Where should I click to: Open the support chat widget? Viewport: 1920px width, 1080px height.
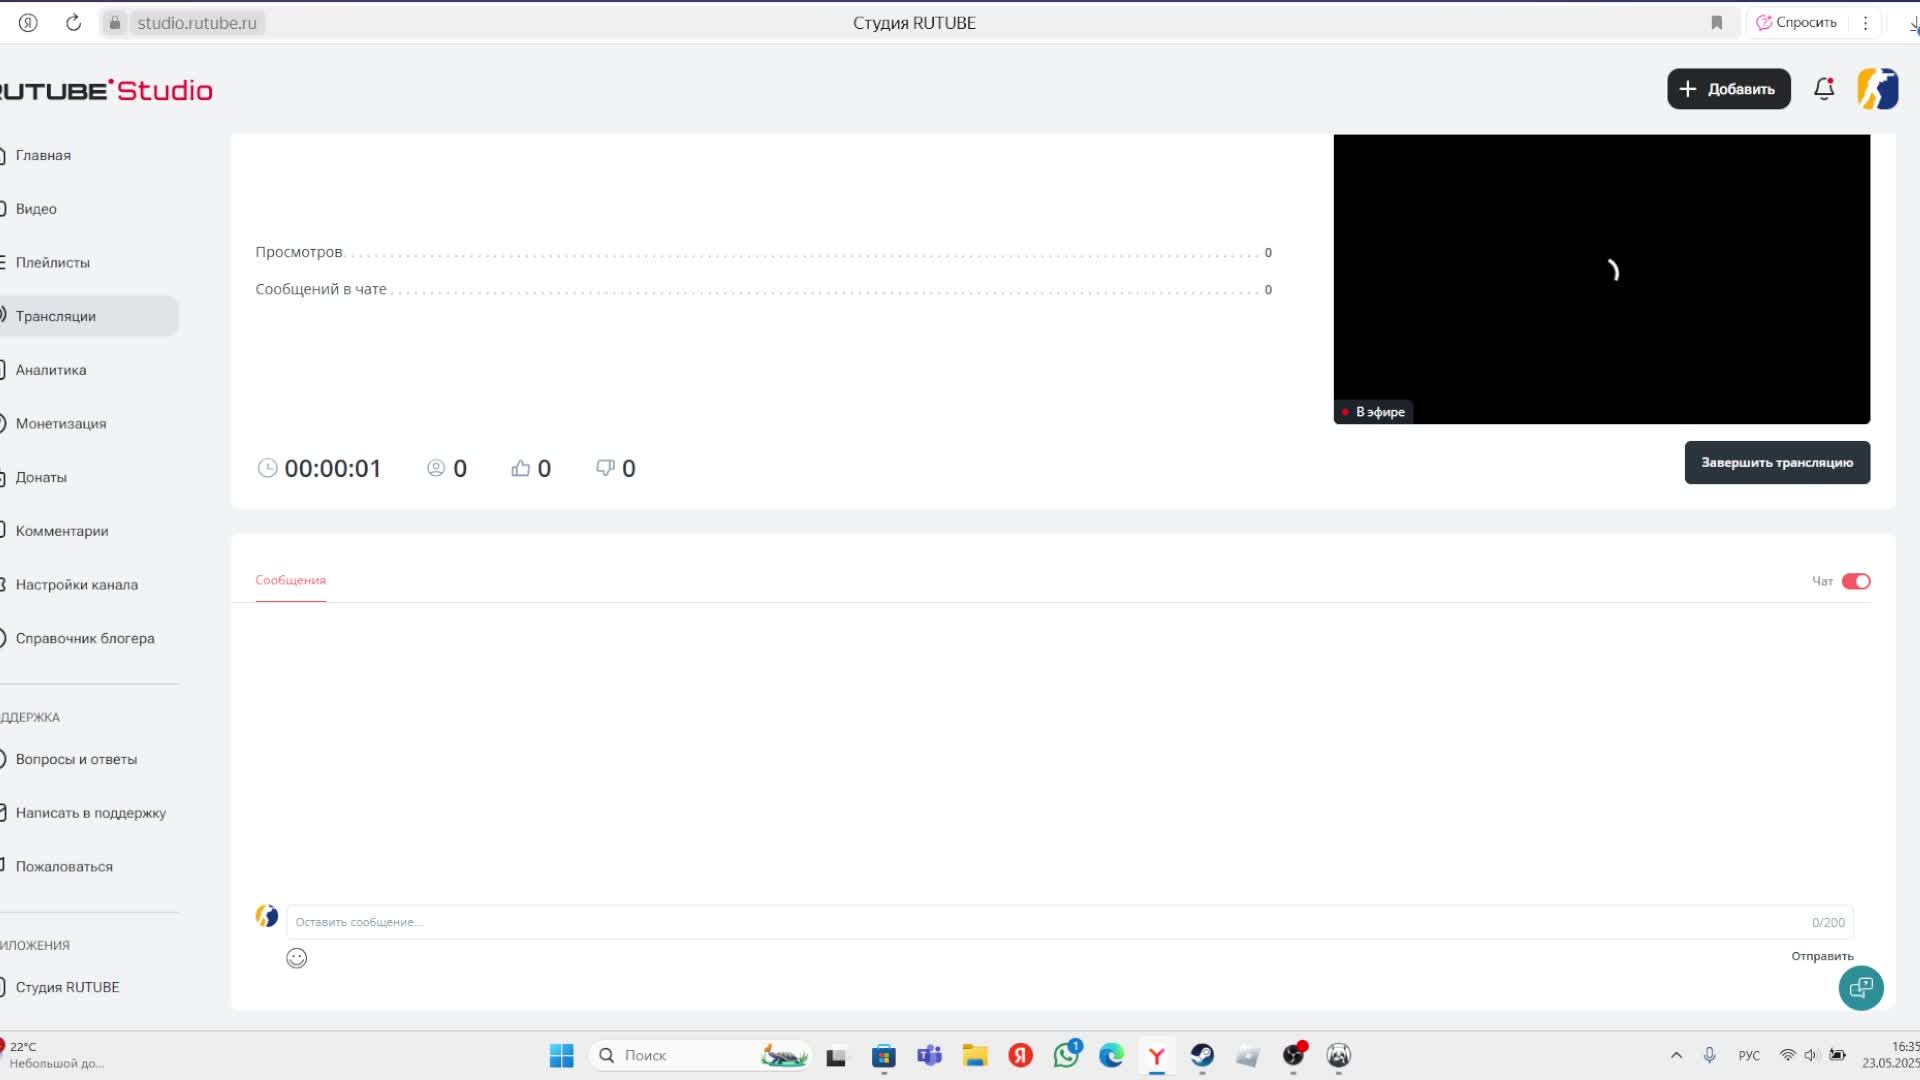point(1861,988)
